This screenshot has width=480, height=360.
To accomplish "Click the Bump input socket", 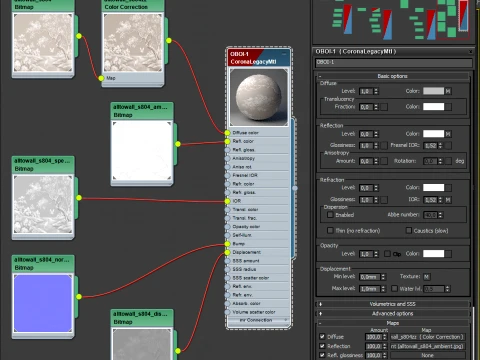I will (x=227, y=244).
